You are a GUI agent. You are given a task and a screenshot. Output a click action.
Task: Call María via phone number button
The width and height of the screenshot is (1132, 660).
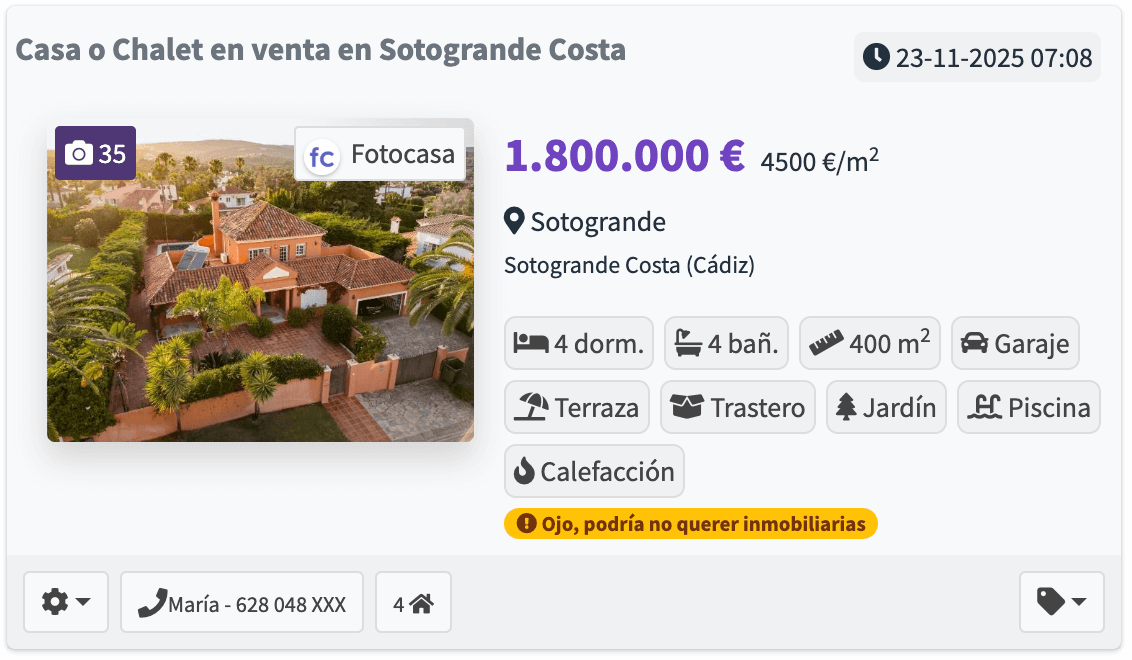(241, 603)
